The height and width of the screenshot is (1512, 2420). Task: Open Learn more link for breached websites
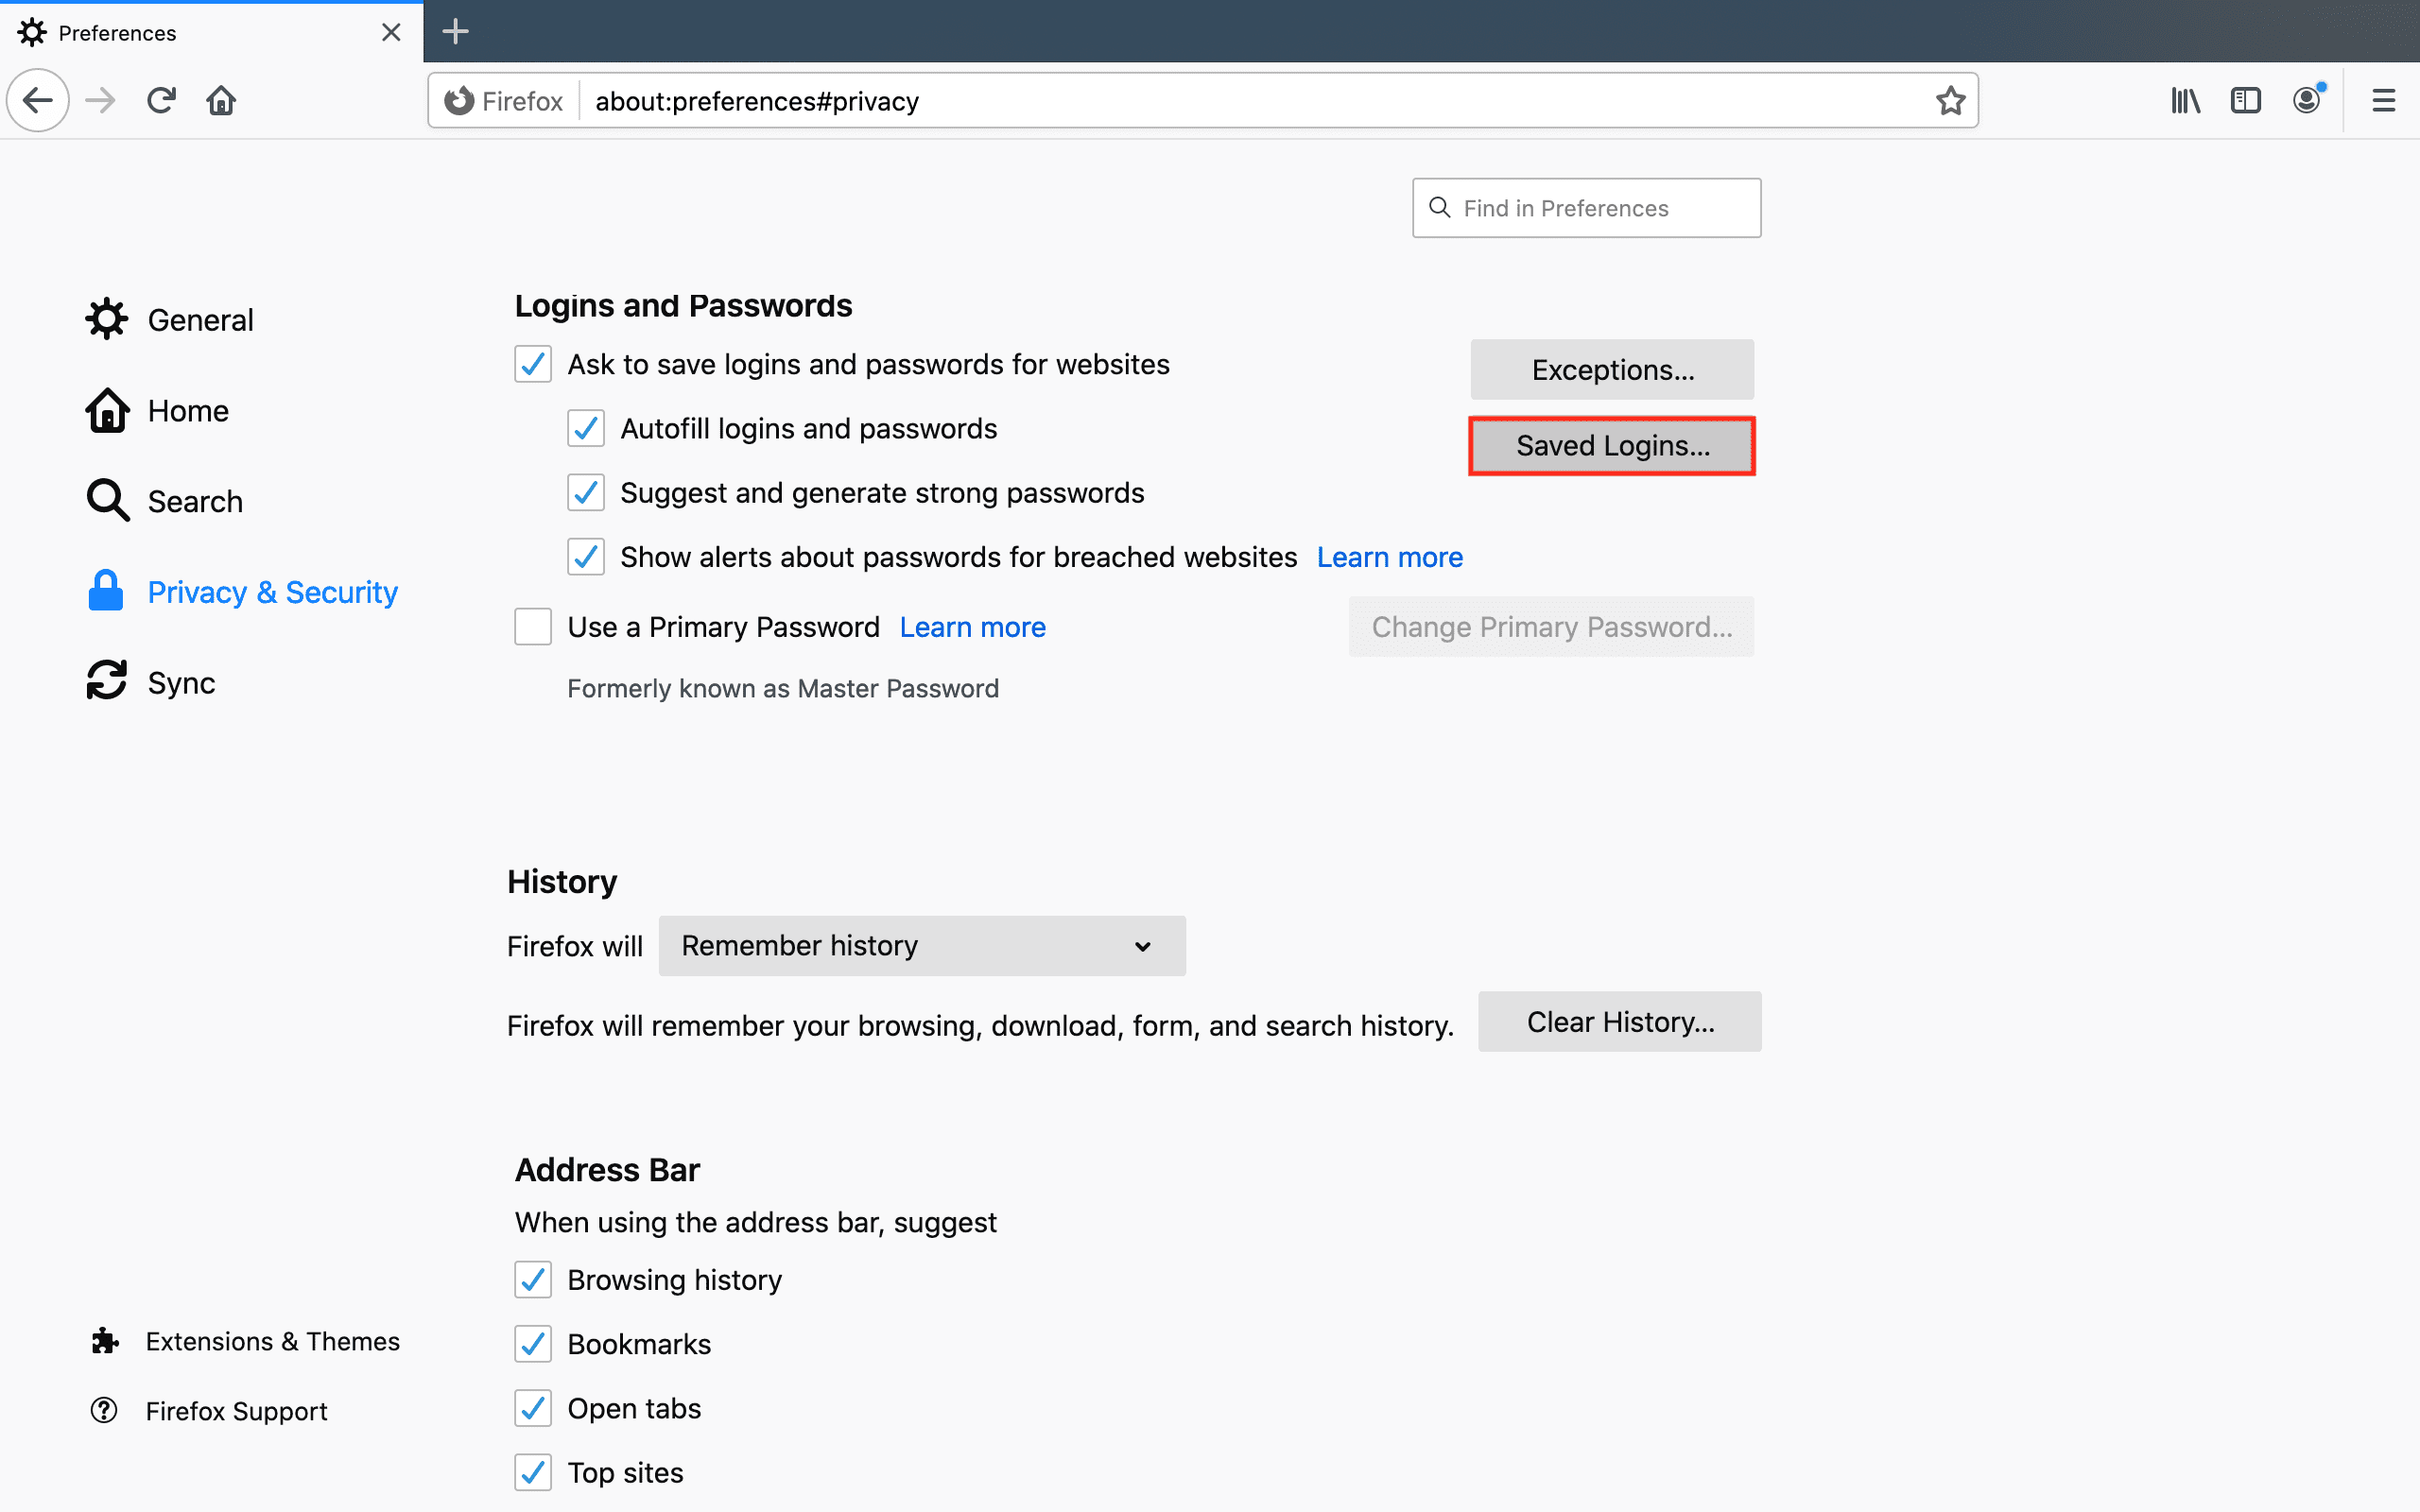[1389, 557]
